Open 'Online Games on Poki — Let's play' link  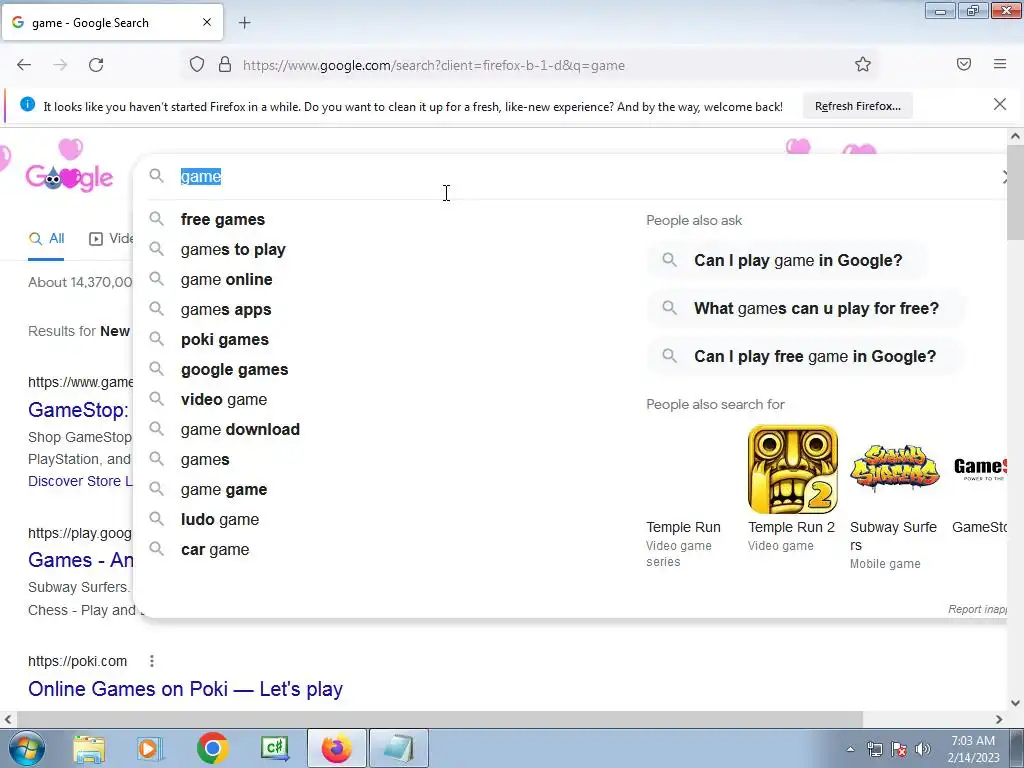pyautogui.click(x=185, y=689)
